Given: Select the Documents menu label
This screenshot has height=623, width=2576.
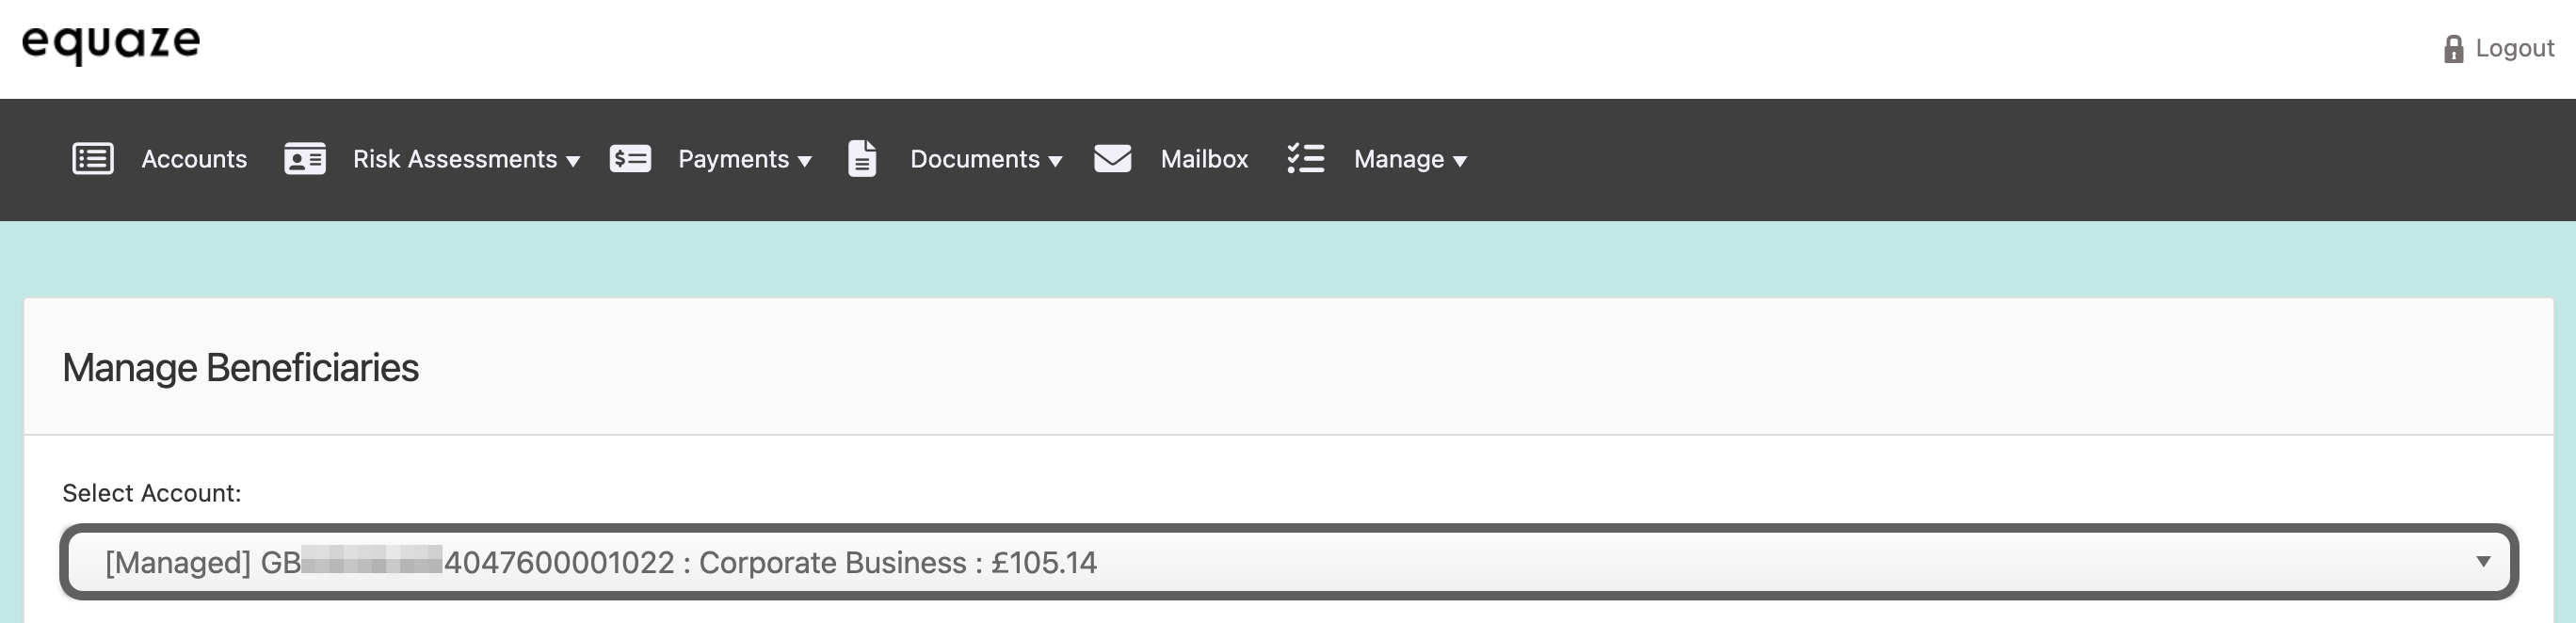Looking at the screenshot, I should click(x=974, y=159).
